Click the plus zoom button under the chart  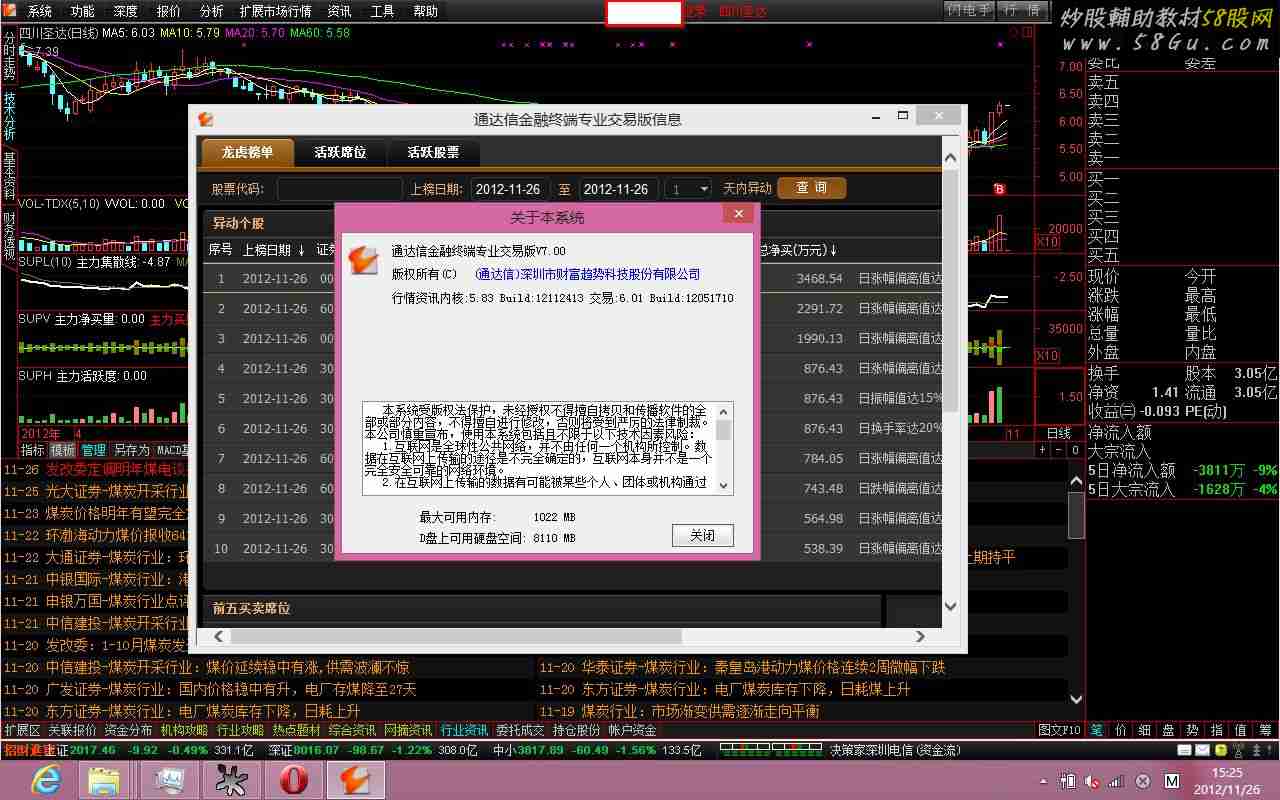point(1041,450)
